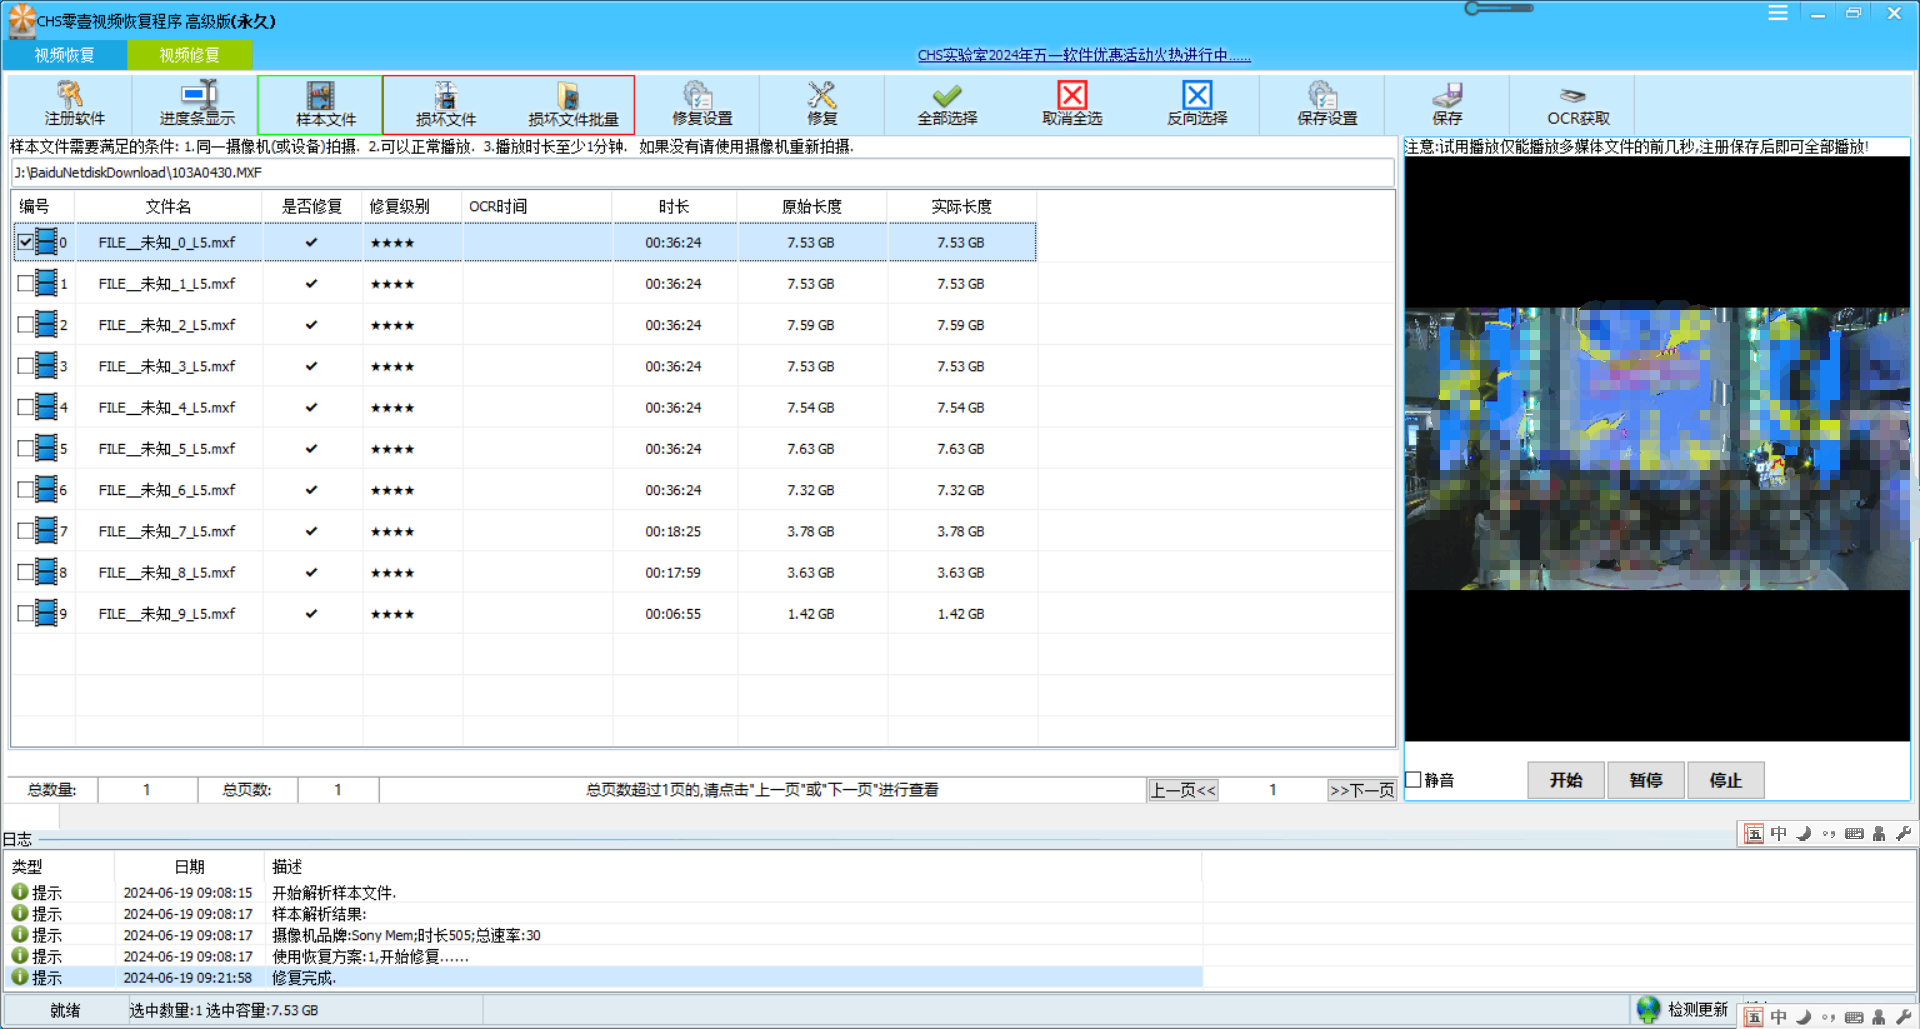This screenshot has width=1920, height=1029.
Task: Click 选中数量:1 选中容量:7.53 GB status text
Action: click(224, 1010)
